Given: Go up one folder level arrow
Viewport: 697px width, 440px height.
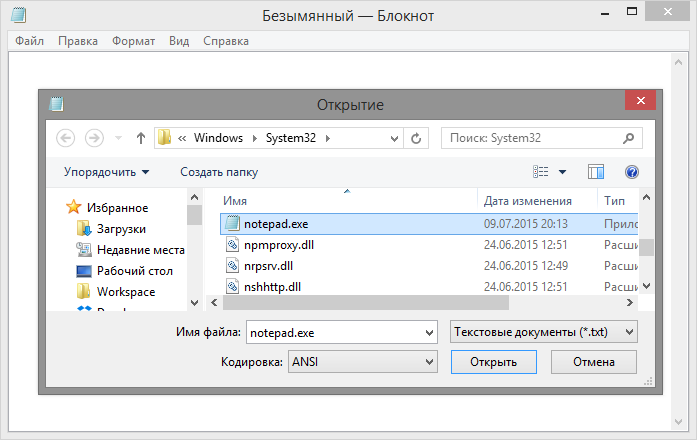Looking at the screenshot, I should coord(141,138).
